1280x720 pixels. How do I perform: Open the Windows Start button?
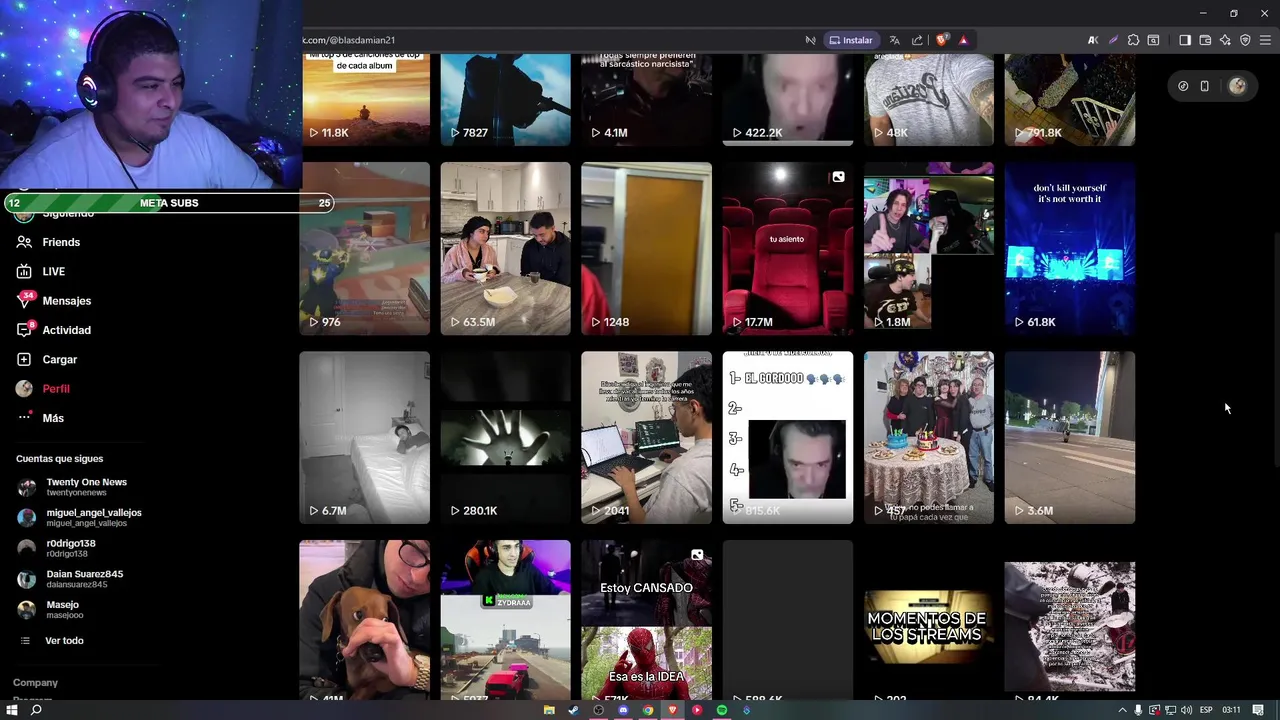point(12,710)
